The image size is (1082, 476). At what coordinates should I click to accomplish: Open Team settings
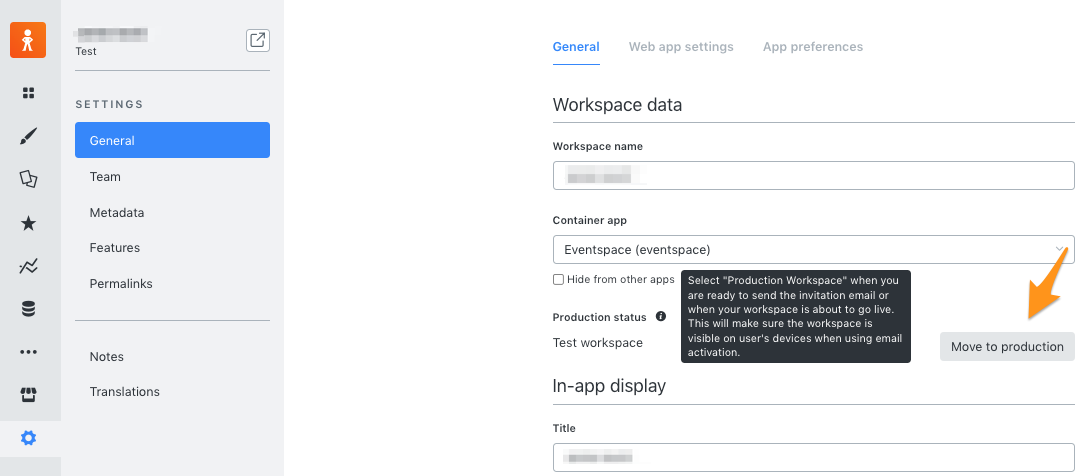point(105,177)
